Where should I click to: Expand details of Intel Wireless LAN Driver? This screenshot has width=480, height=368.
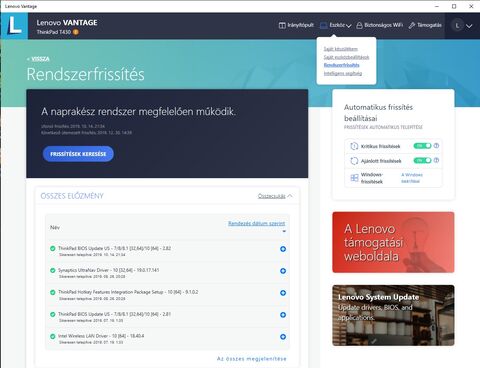(x=283, y=337)
